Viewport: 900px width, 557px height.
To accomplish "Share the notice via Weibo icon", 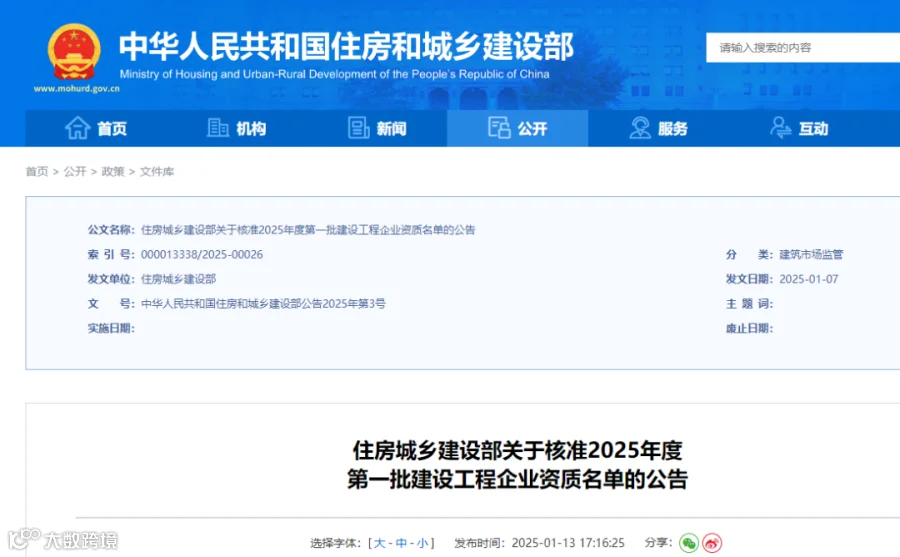I will tap(712, 543).
